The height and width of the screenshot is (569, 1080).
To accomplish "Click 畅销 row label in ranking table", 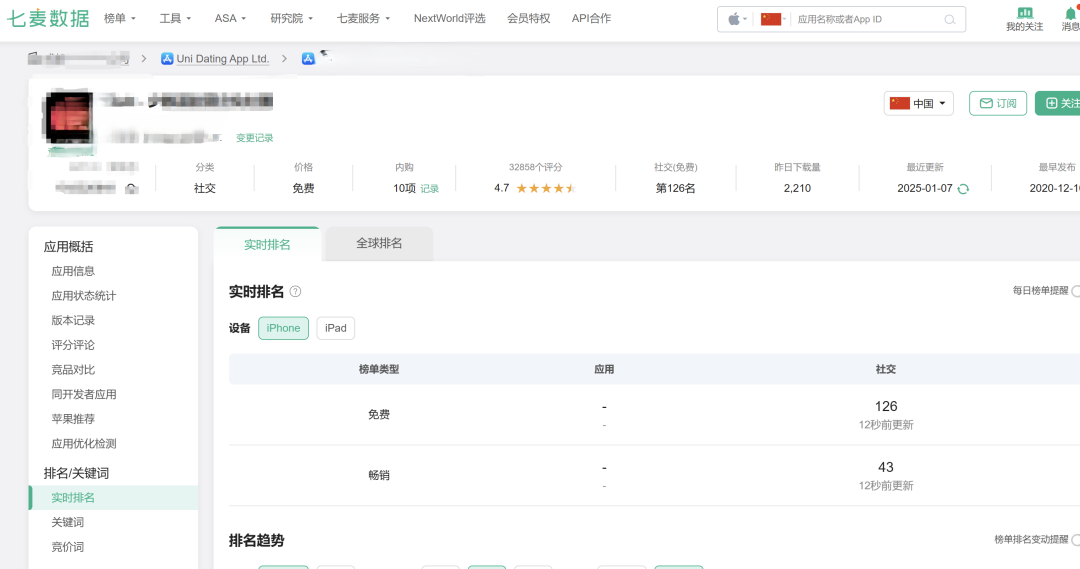I will [x=379, y=475].
